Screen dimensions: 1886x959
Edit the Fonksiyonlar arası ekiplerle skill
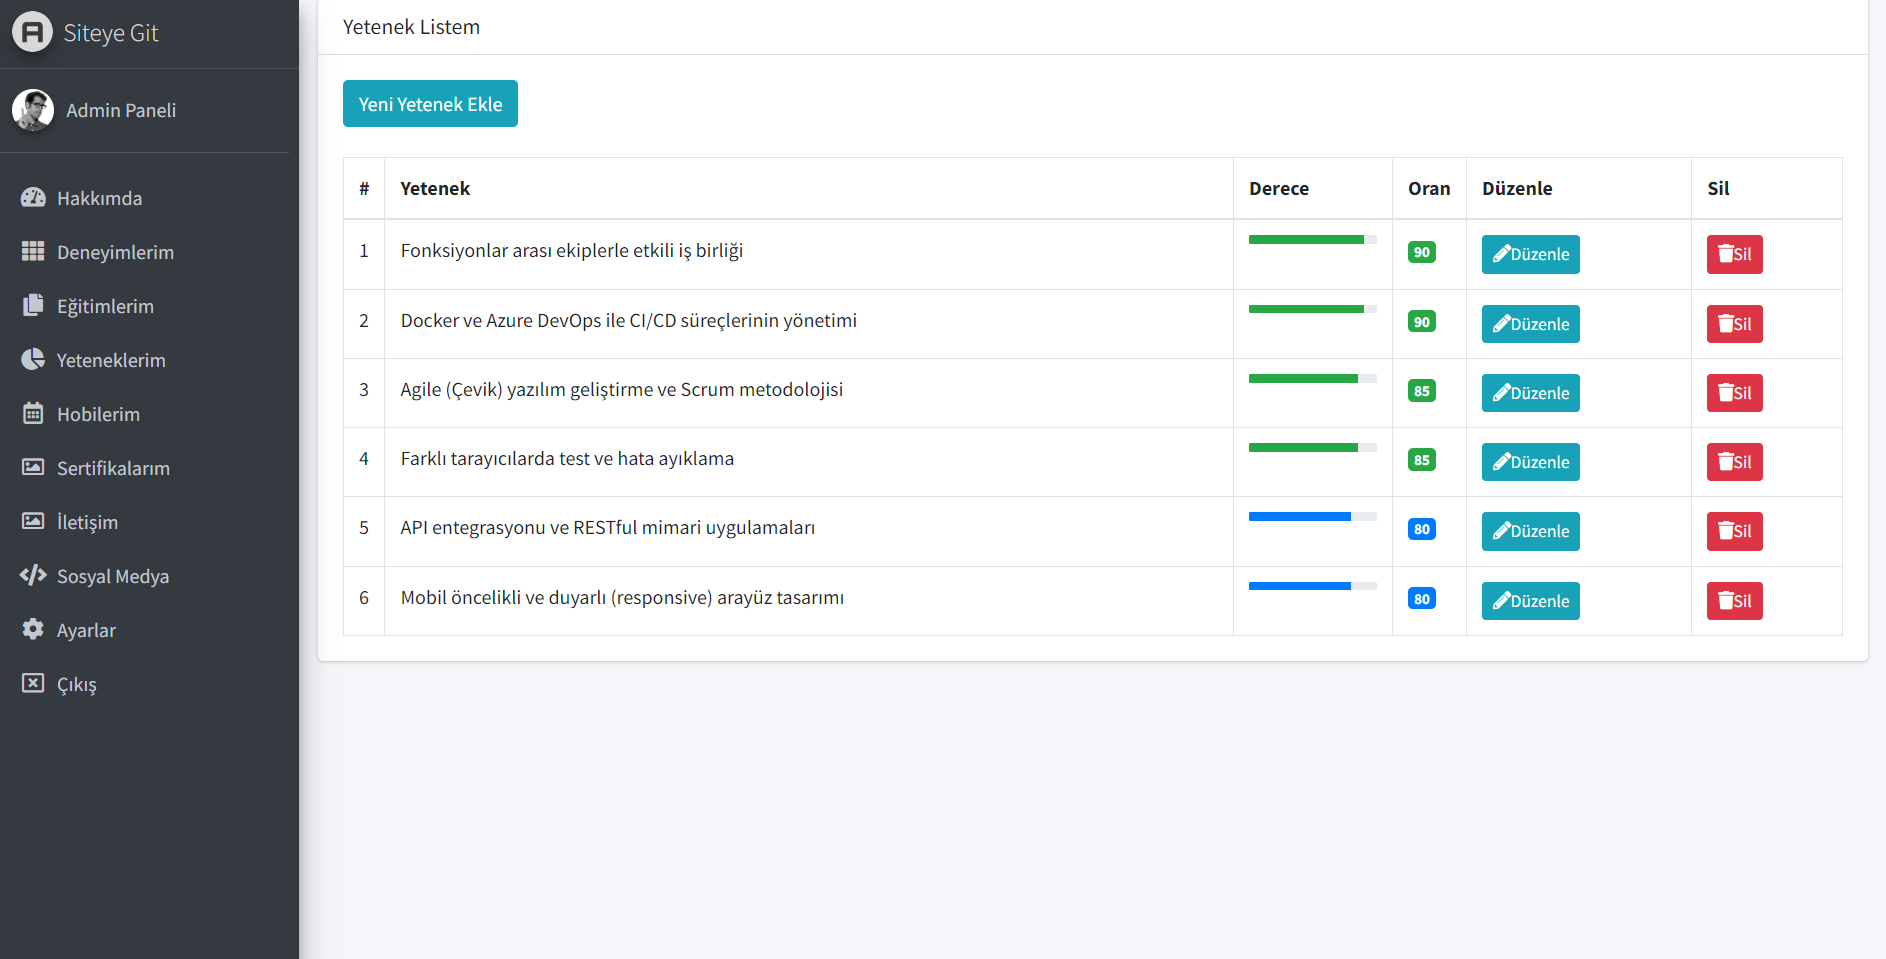[1530, 254]
